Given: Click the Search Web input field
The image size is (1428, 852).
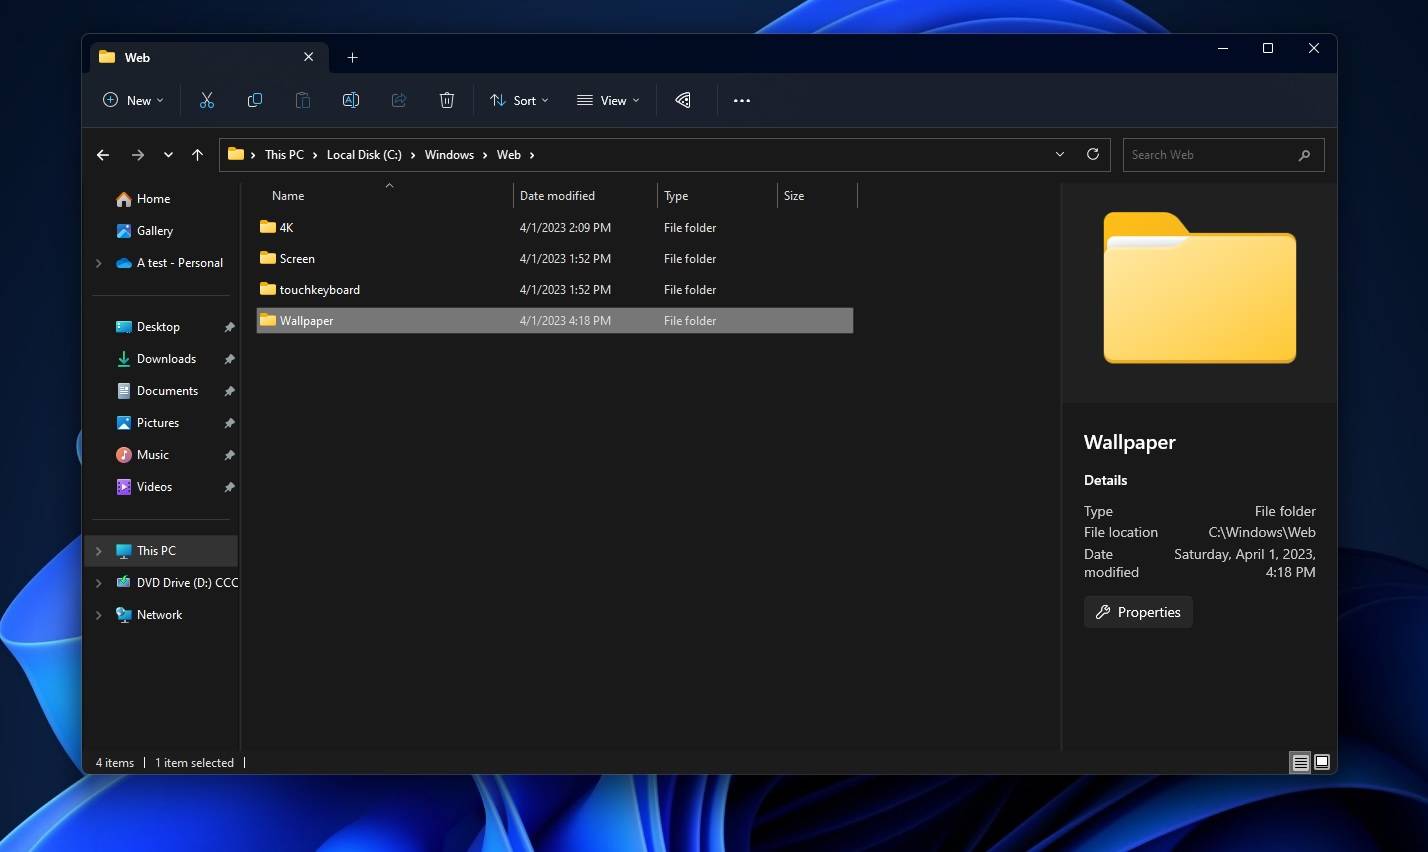Looking at the screenshot, I should pos(1210,154).
